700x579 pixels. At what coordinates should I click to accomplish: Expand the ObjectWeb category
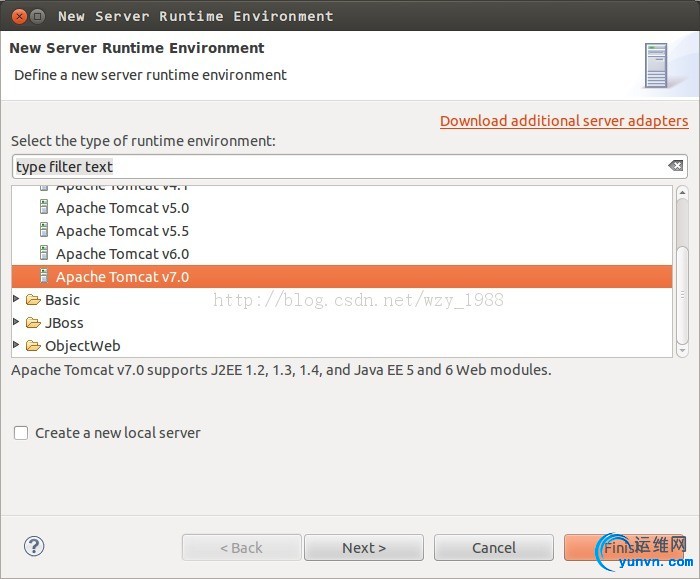coord(16,345)
